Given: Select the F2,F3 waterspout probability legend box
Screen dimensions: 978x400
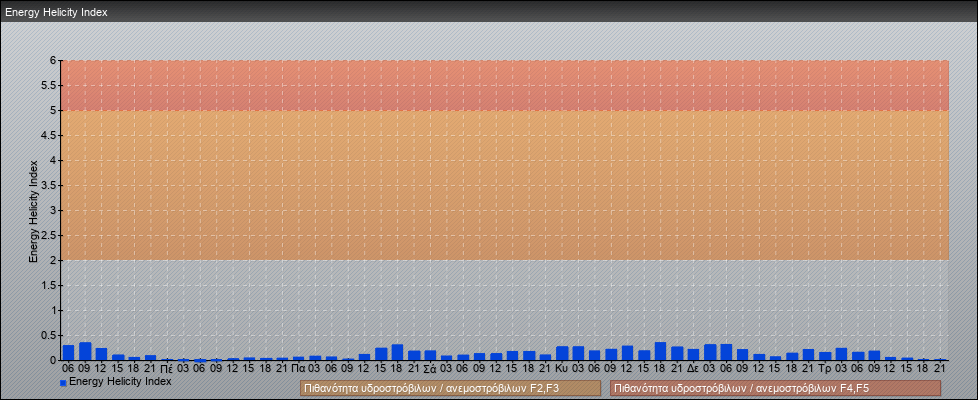Looking at the screenshot, I should [x=450, y=389].
